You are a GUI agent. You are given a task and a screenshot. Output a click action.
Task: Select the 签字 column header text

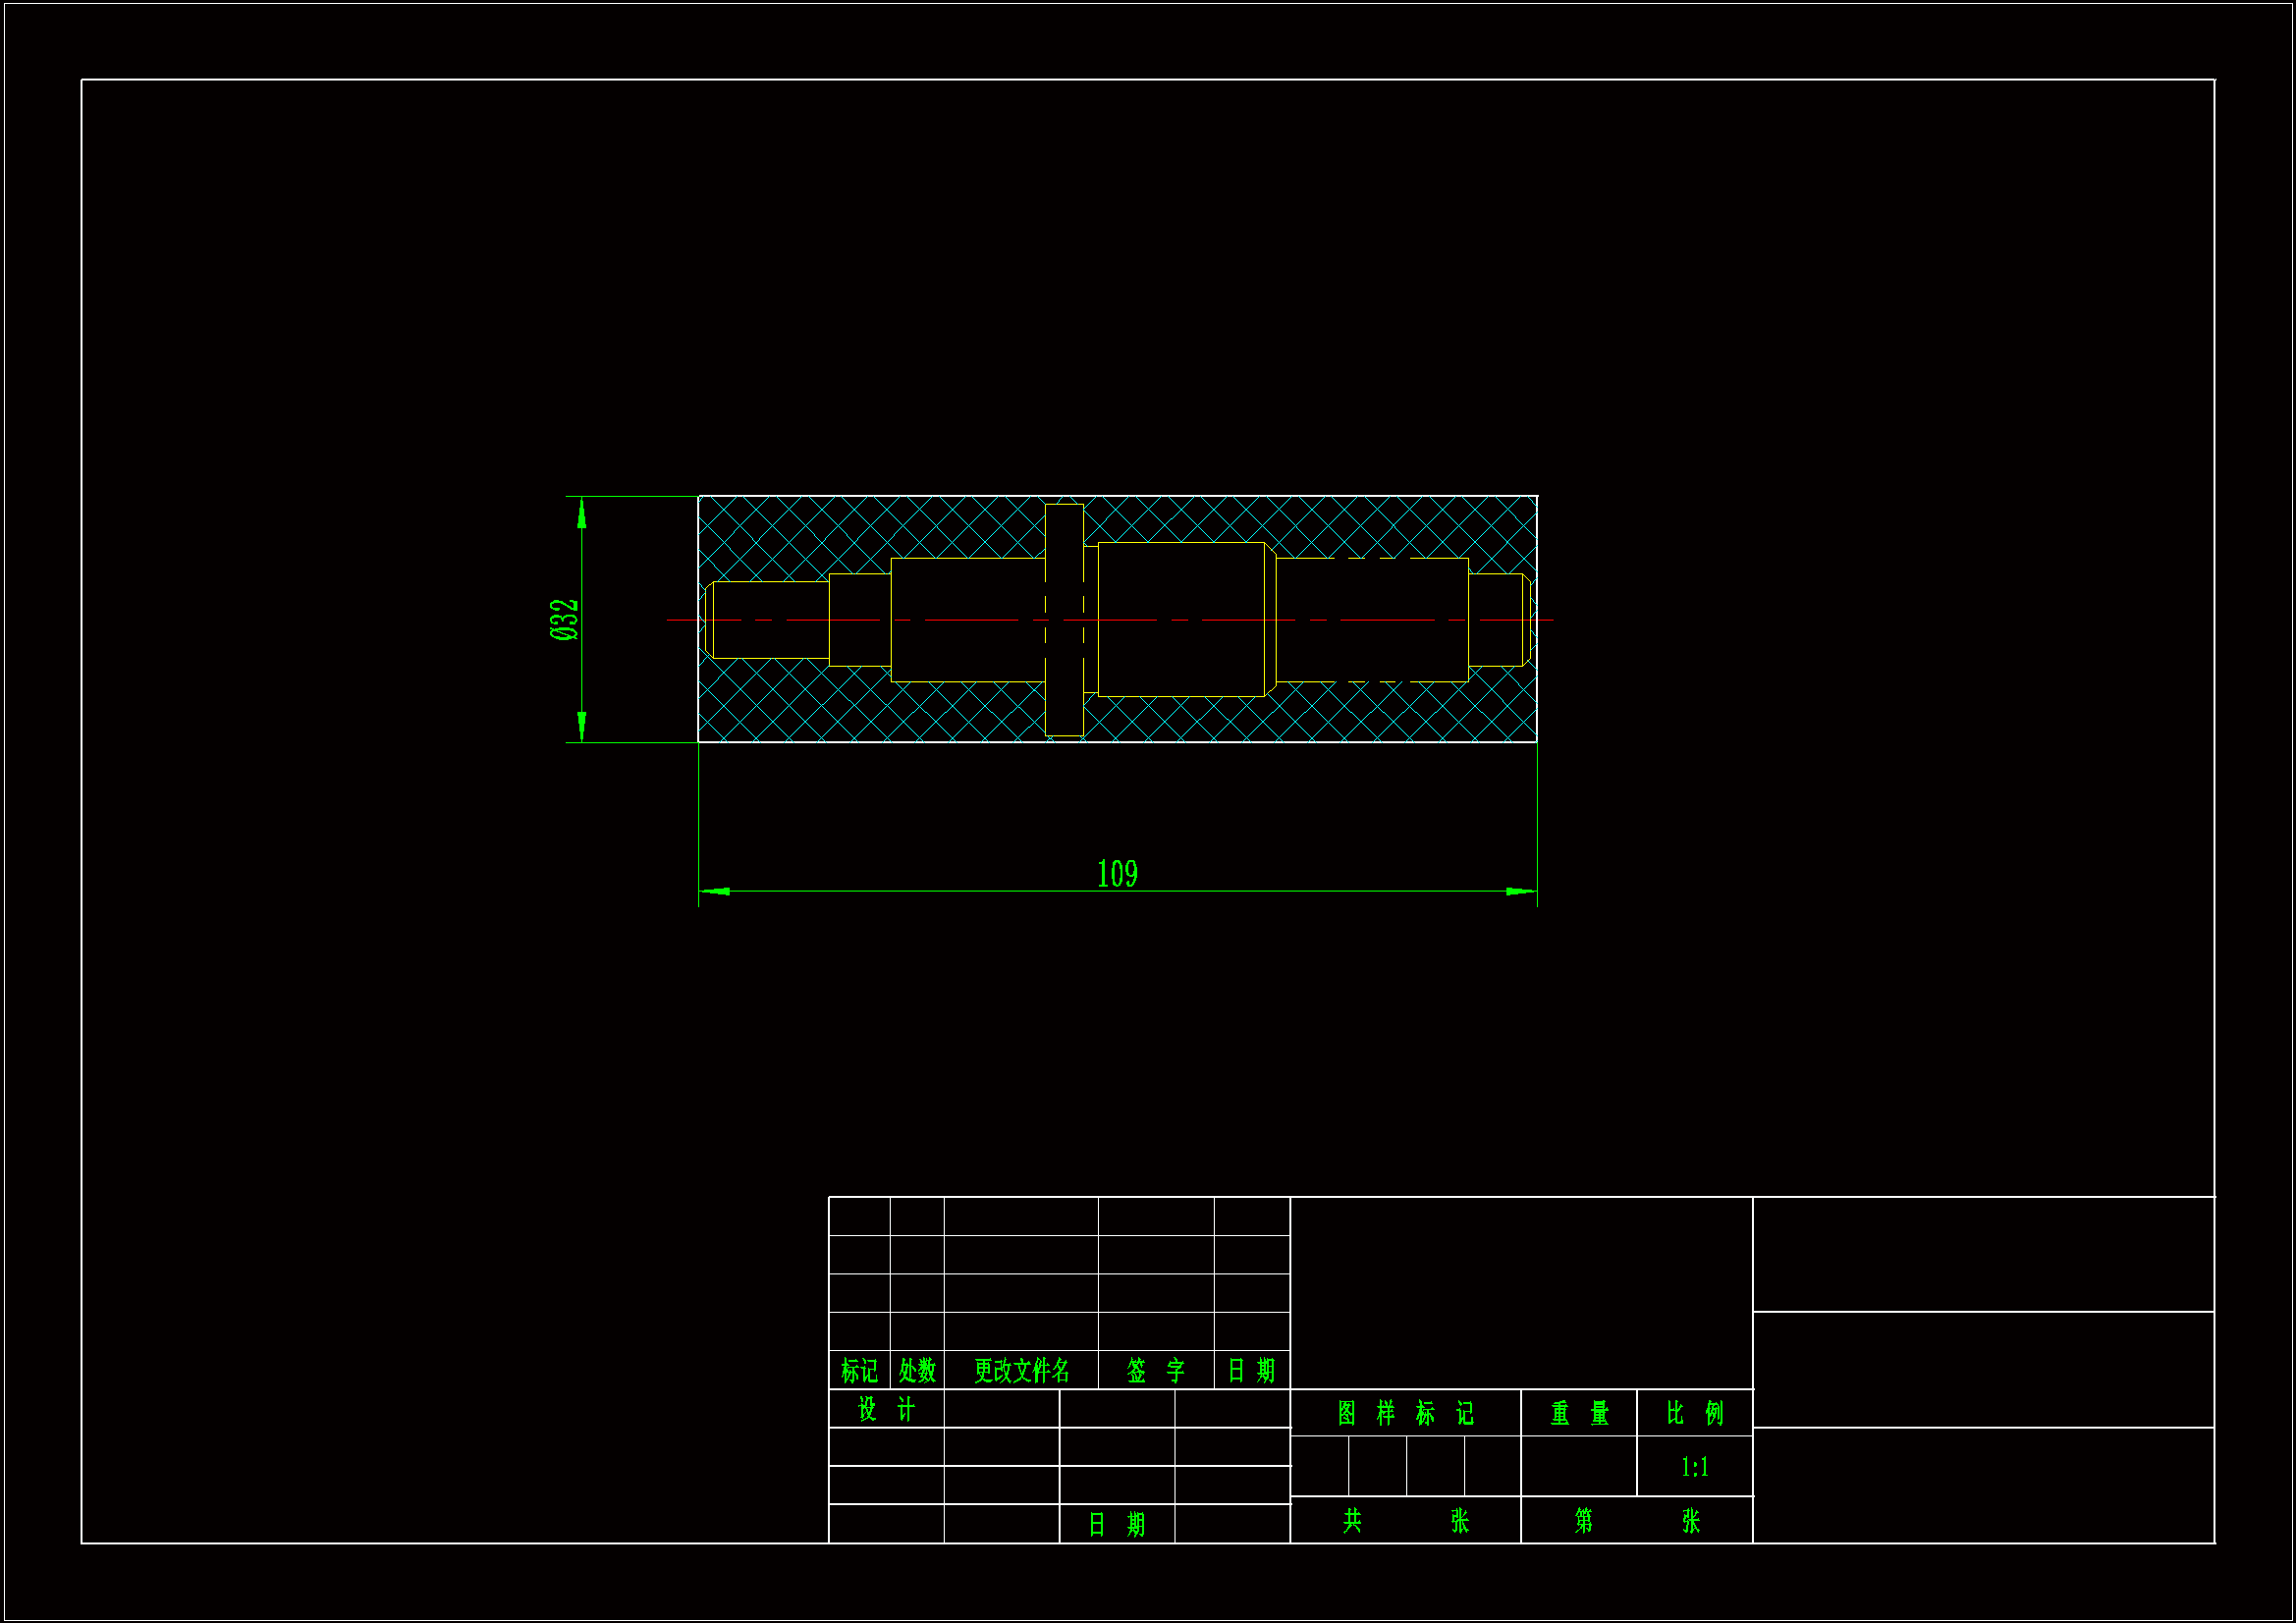tap(1155, 1370)
